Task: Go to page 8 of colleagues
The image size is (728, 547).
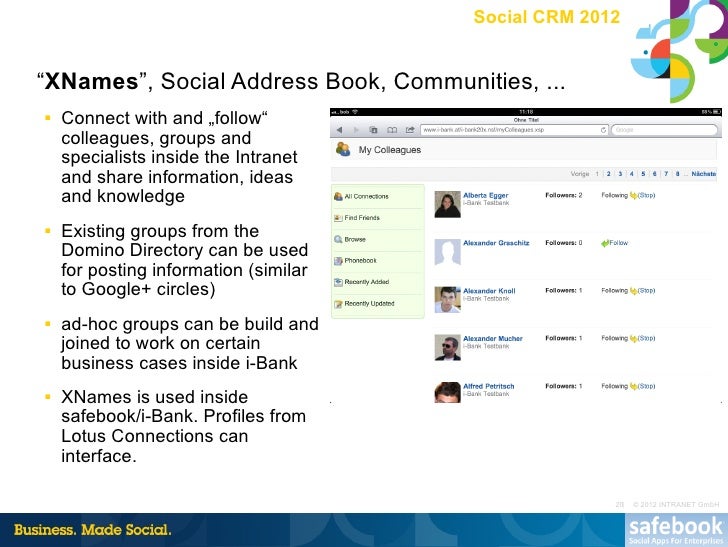Action: point(677,174)
